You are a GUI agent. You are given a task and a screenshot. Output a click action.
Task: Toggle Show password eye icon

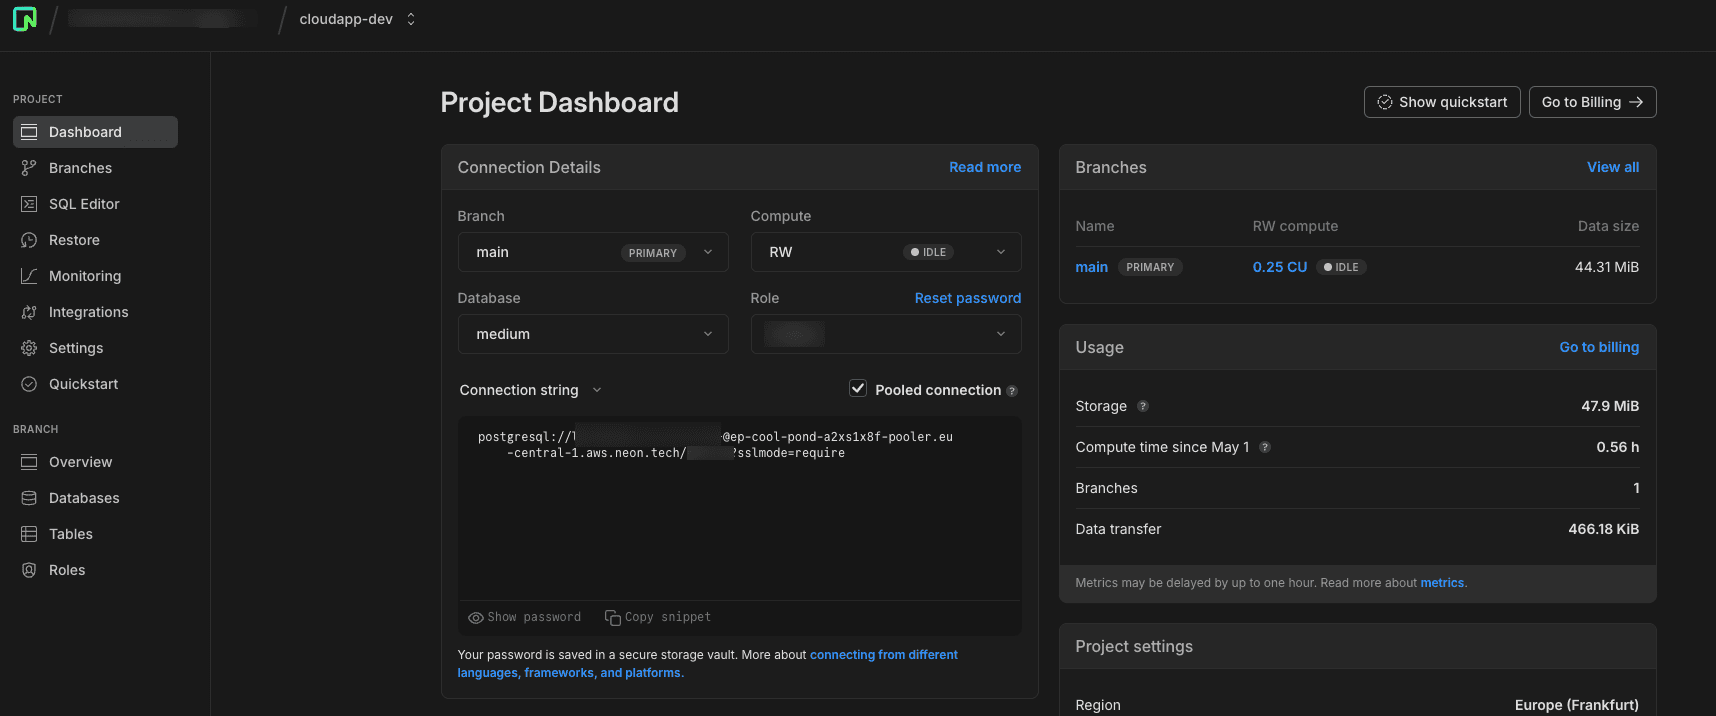(x=476, y=618)
